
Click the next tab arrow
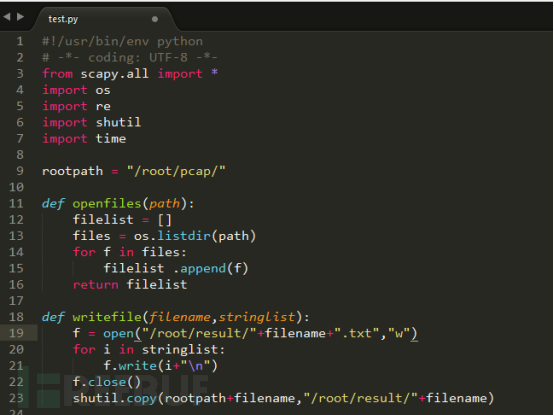(20, 17)
